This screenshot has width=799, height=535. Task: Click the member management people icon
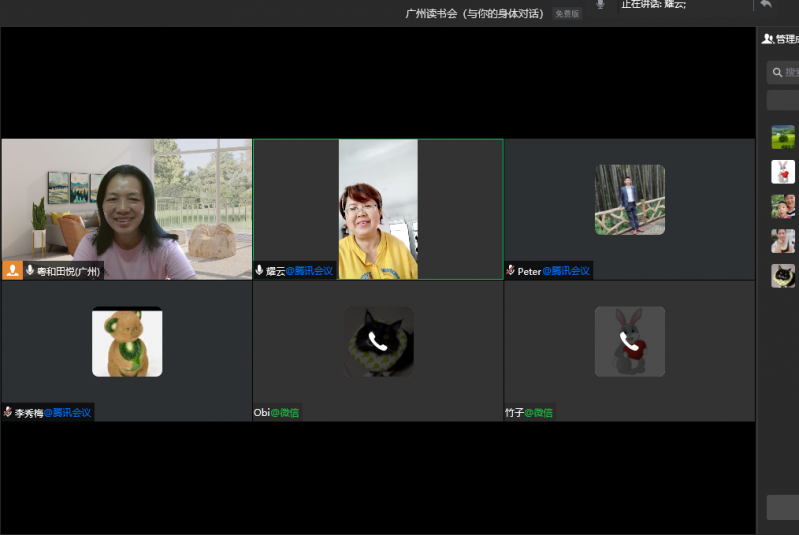[767, 39]
